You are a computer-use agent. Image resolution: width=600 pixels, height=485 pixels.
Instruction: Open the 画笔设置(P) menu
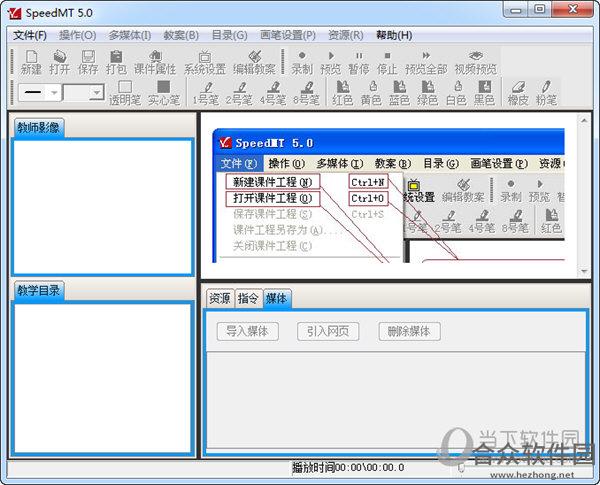tap(288, 36)
